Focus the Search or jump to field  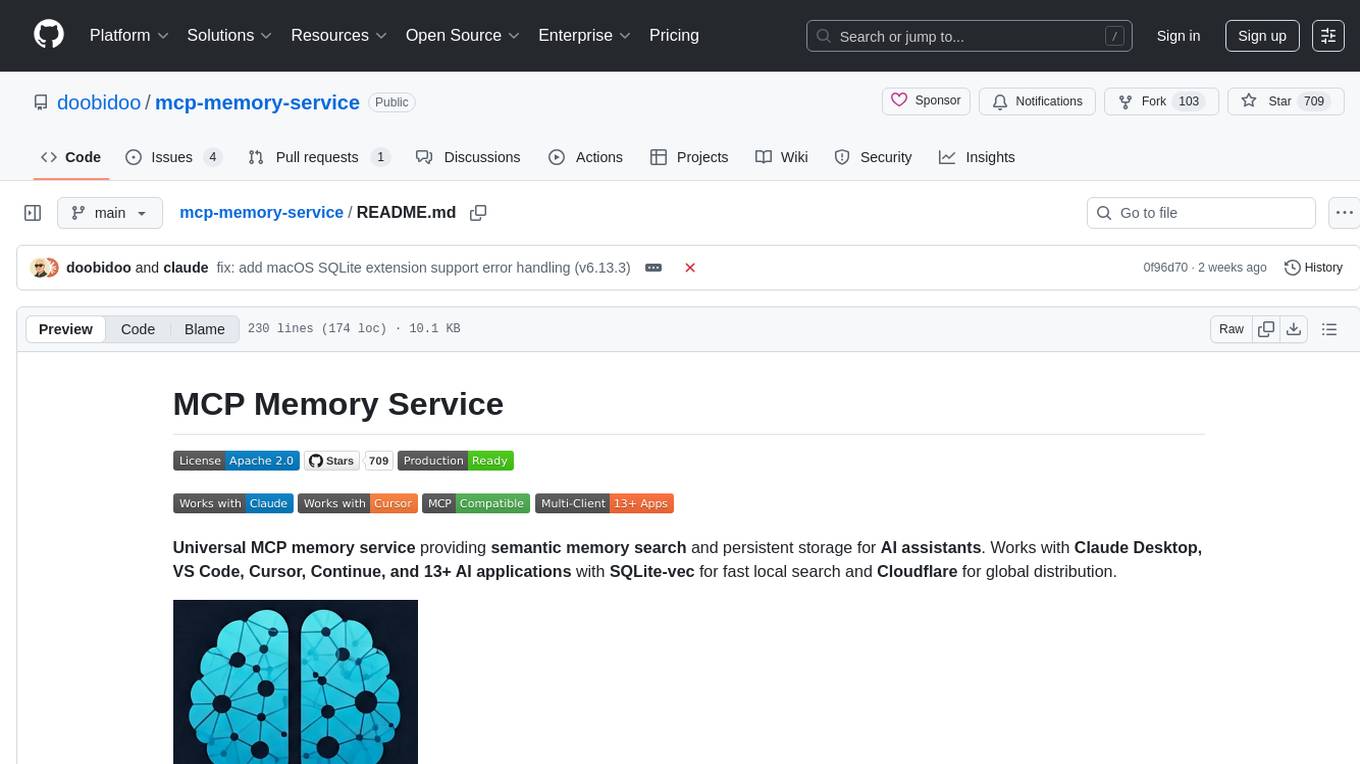(969, 36)
